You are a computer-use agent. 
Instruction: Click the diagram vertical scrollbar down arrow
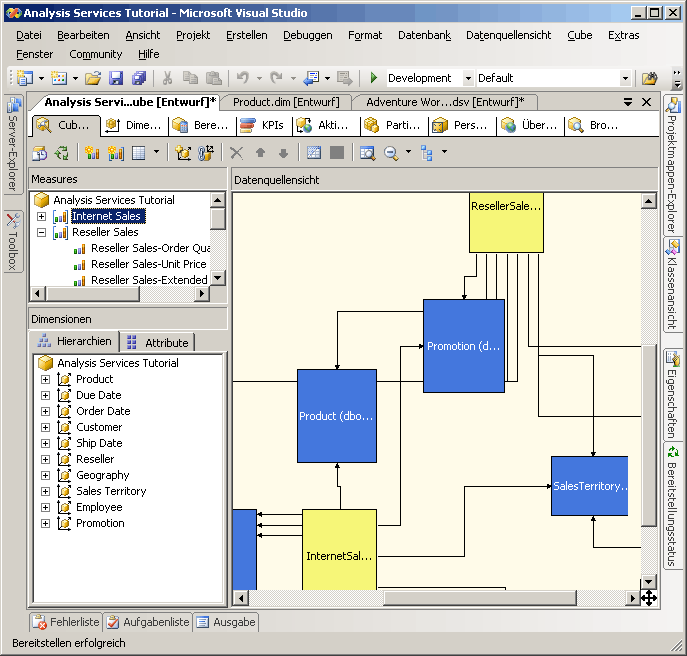pyautogui.click(x=648, y=582)
